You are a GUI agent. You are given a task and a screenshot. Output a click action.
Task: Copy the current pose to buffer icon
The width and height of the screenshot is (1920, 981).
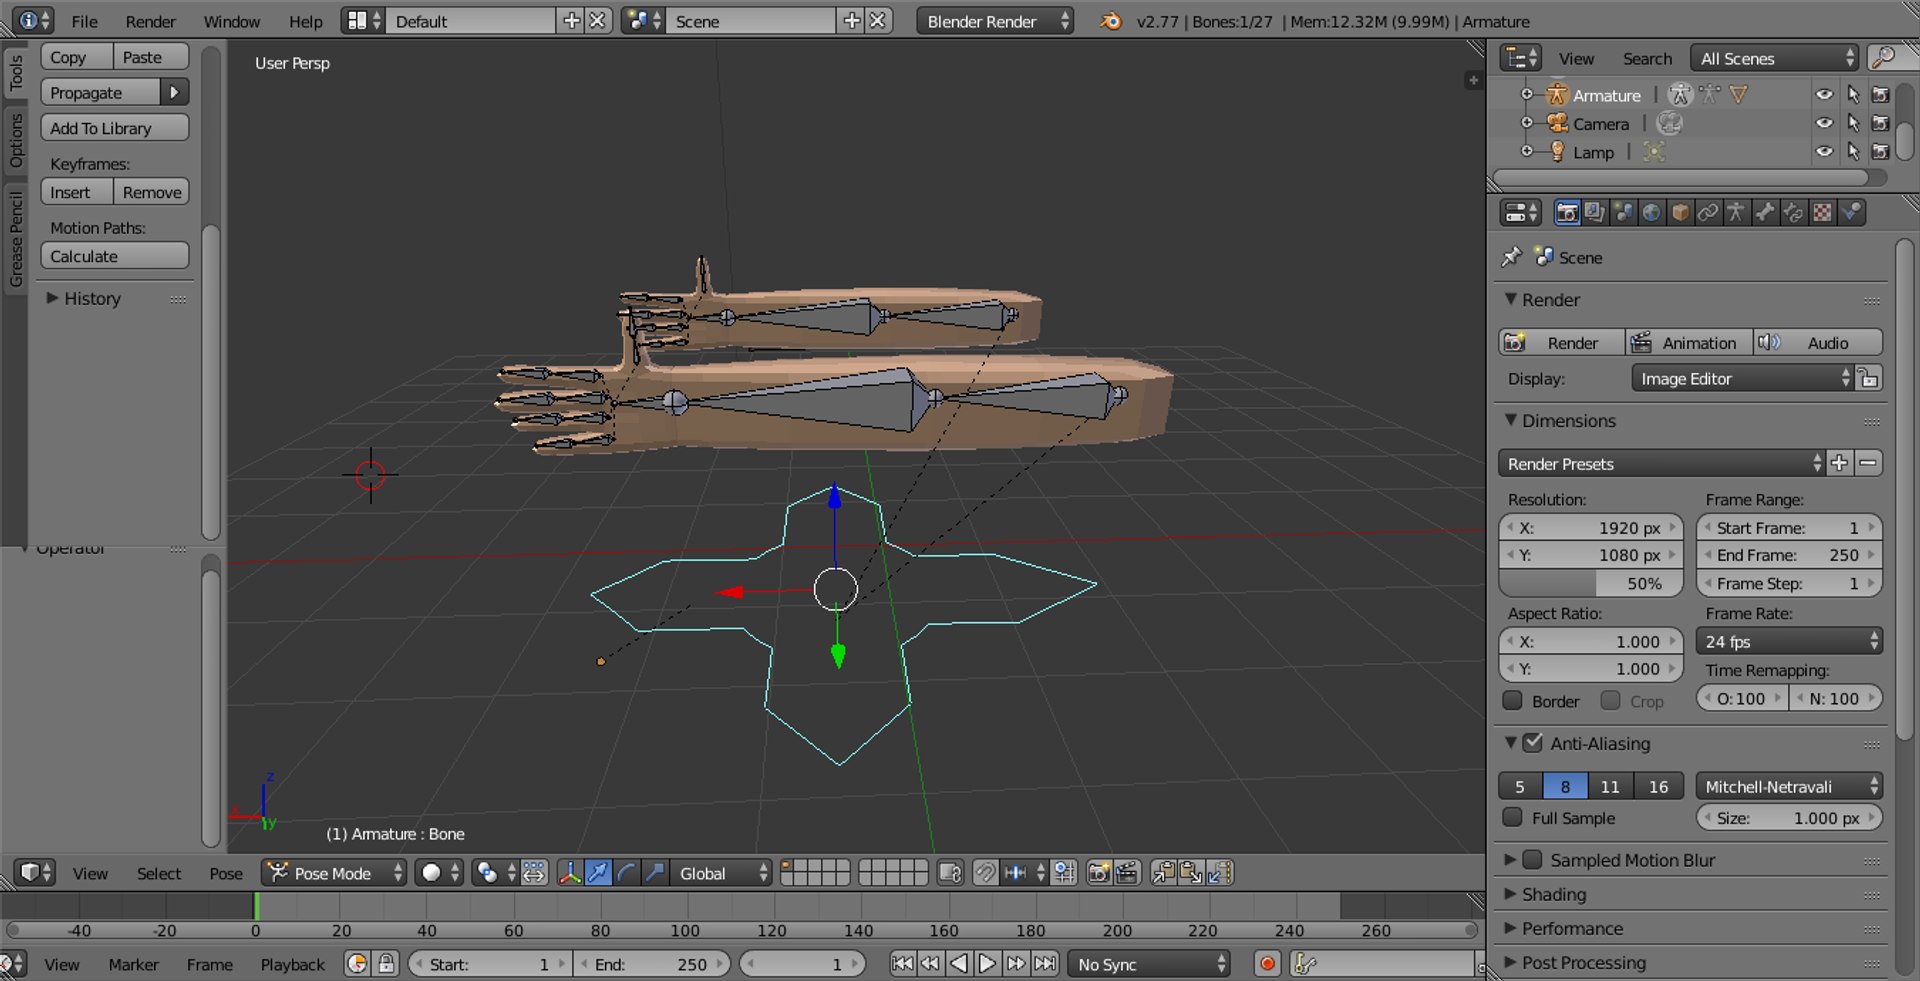click(x=1163, y=873)
